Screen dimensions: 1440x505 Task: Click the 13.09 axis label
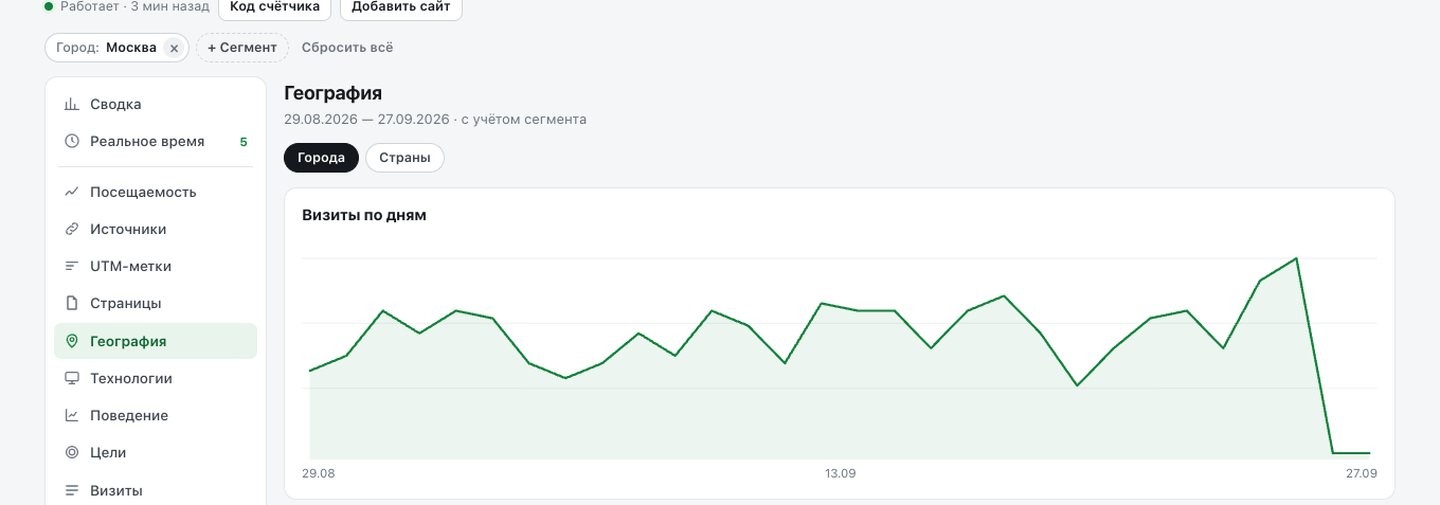841,473
